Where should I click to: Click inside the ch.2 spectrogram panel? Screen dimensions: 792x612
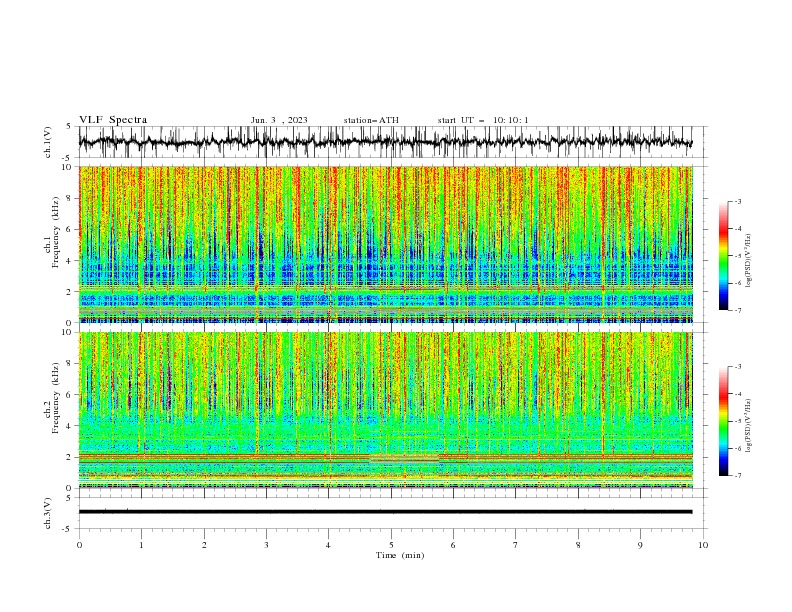385,410
